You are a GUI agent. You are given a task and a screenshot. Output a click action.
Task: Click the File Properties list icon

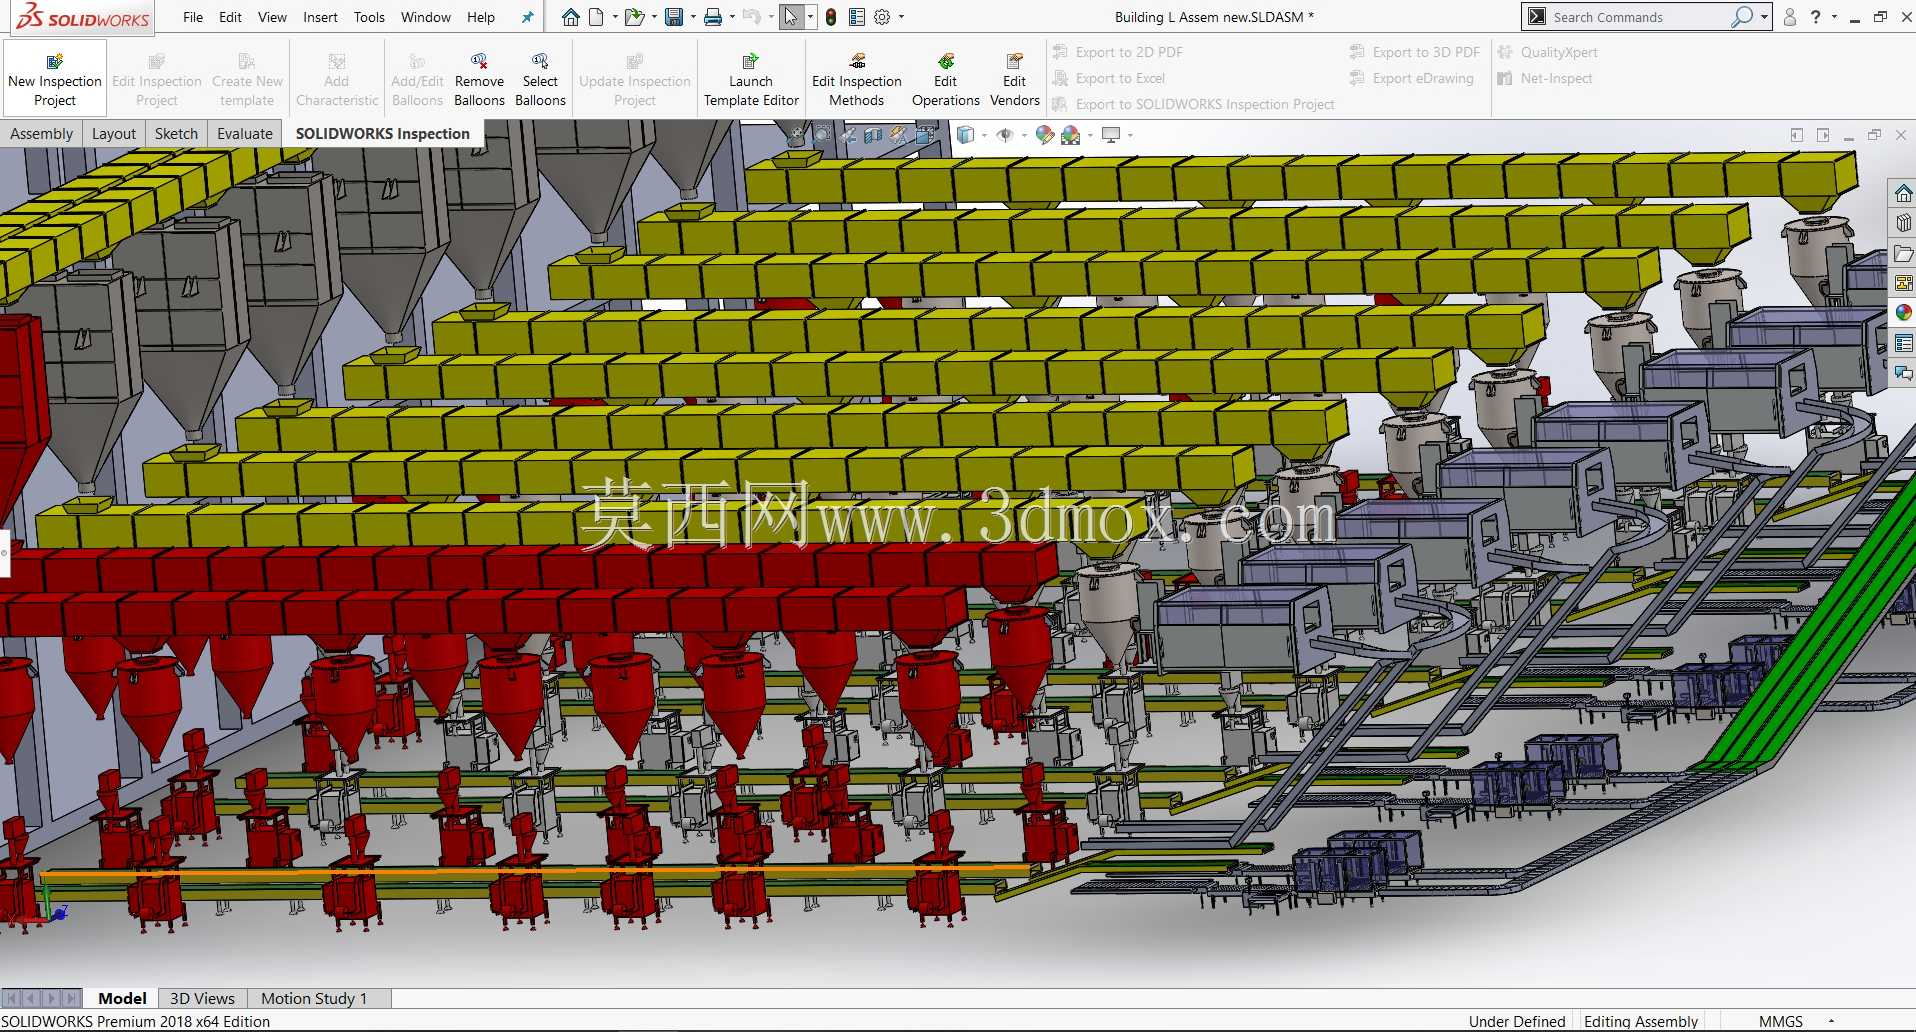tap(857, 17)
